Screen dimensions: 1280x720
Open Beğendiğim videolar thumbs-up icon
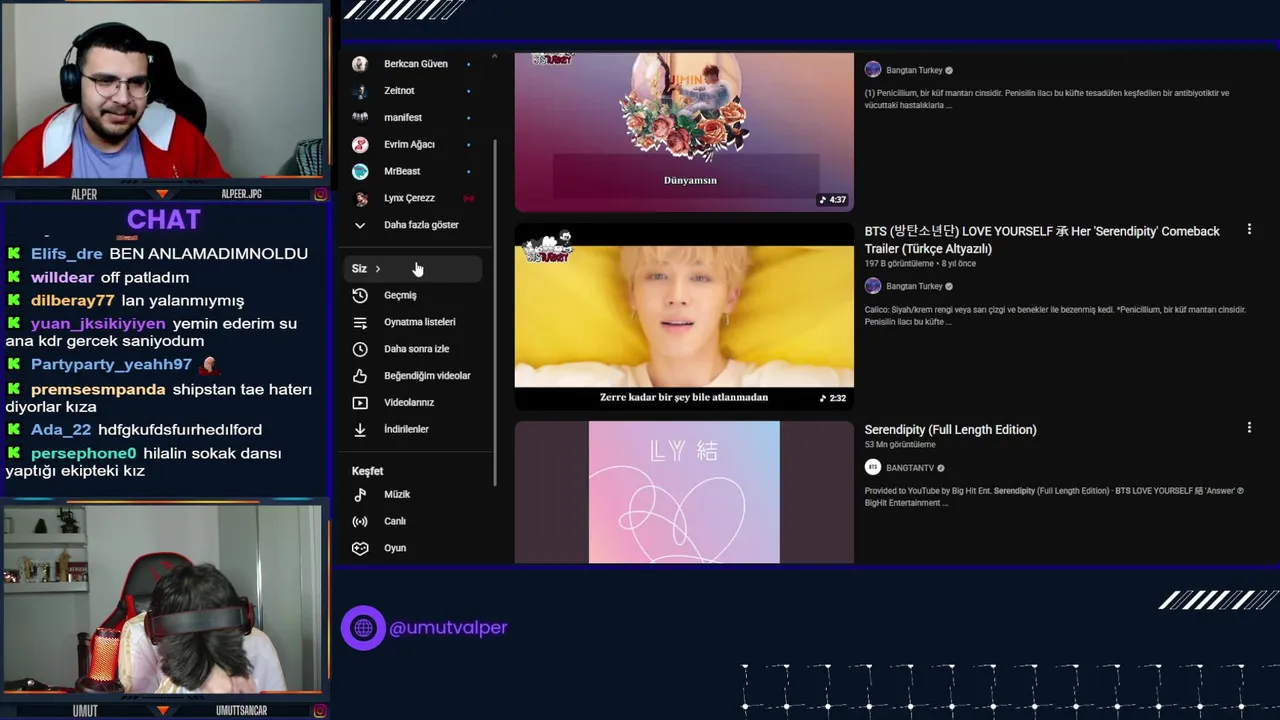(360, 376)
